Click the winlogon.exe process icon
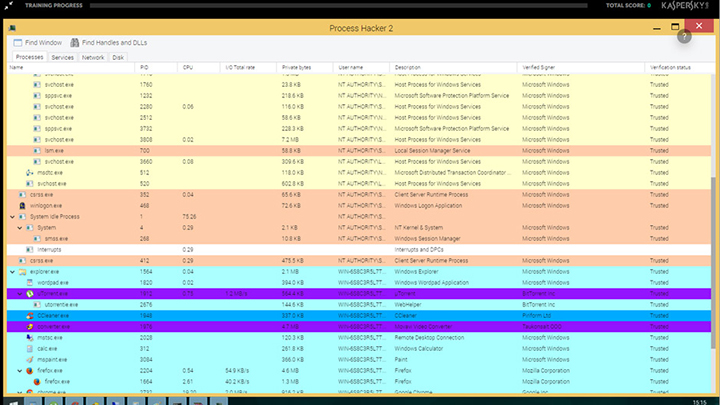 pos(22,206)
